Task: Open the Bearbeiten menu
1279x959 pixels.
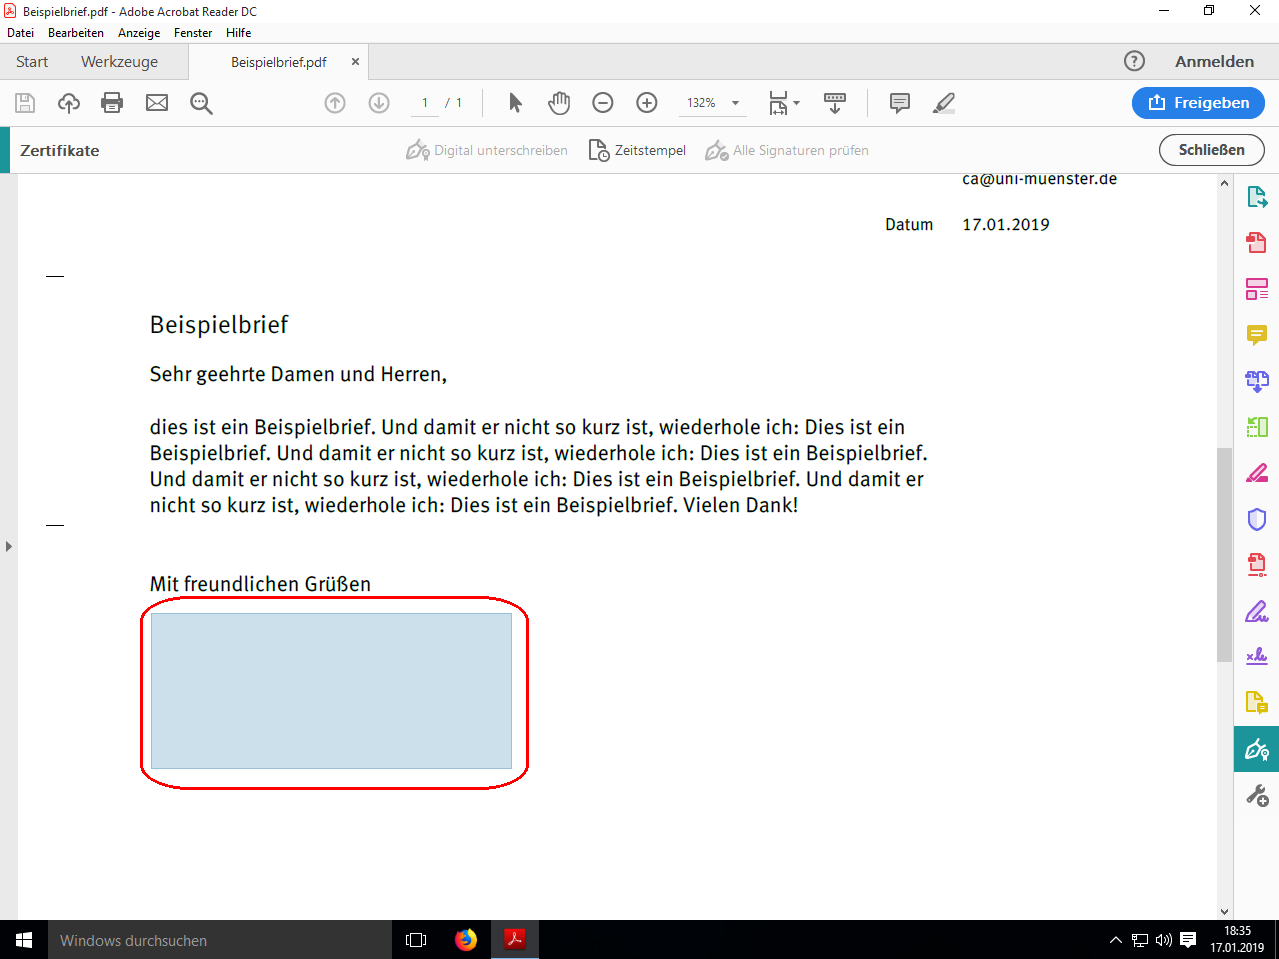Action: (76, 33)
